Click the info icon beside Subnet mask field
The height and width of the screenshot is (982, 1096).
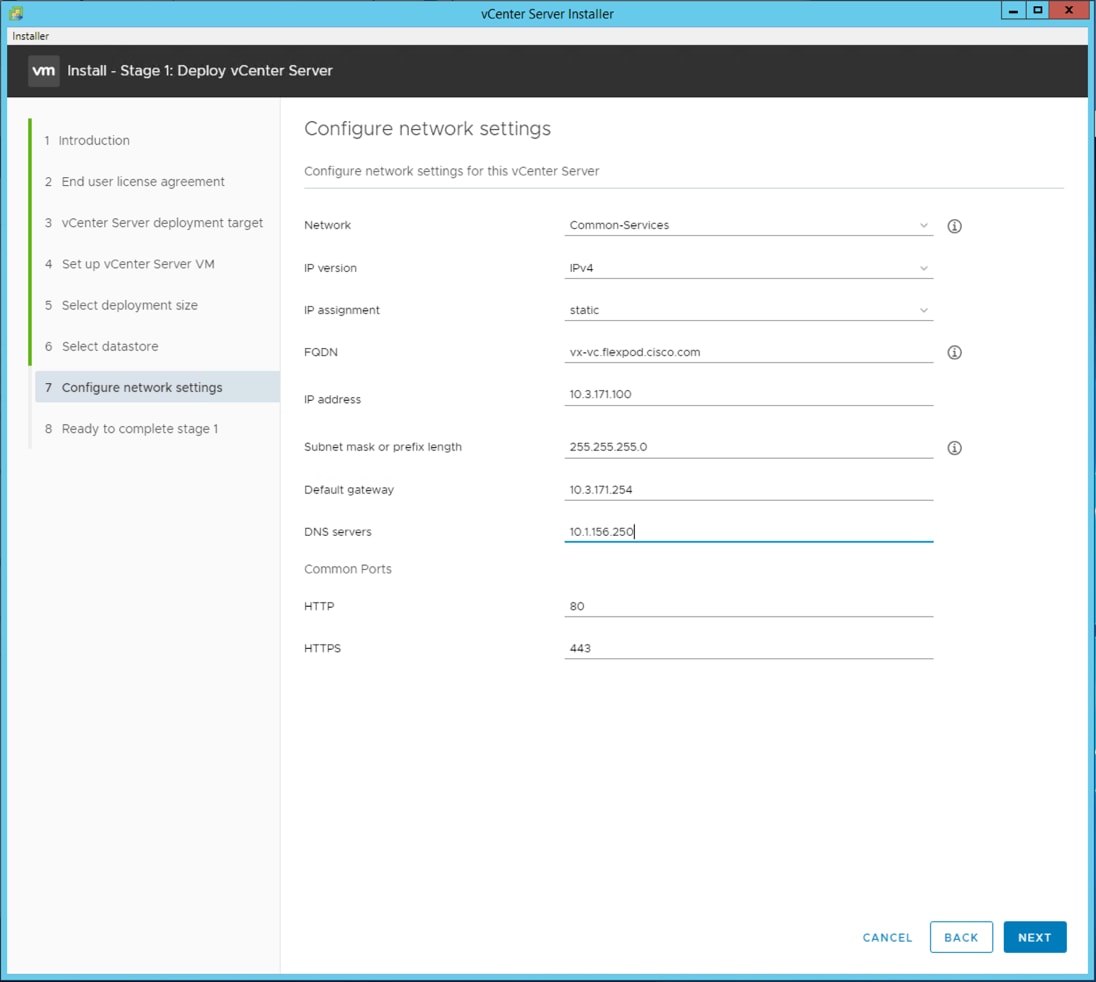click(954, 448)
